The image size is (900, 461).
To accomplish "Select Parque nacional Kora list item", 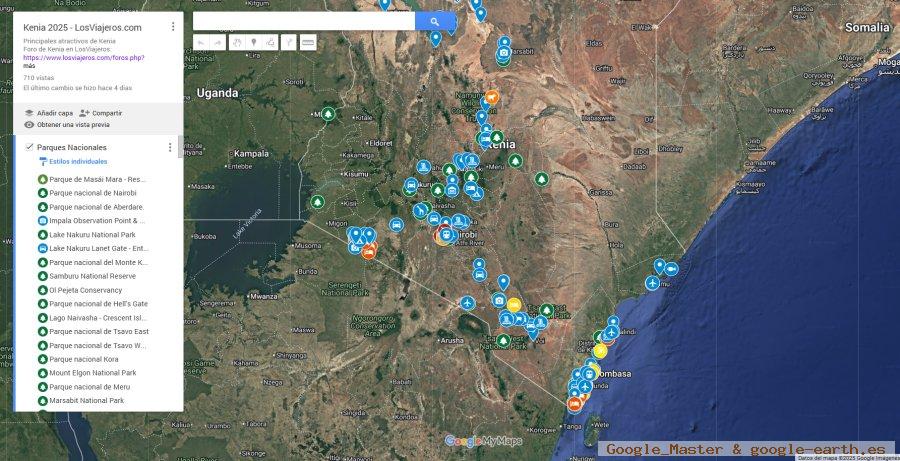I will (78, 359).
